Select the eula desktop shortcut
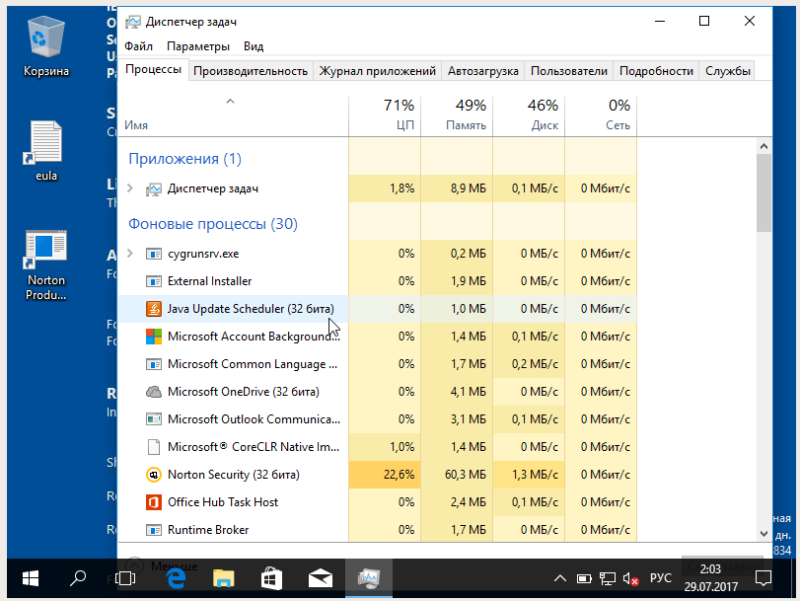 click(x=46, y=151)
